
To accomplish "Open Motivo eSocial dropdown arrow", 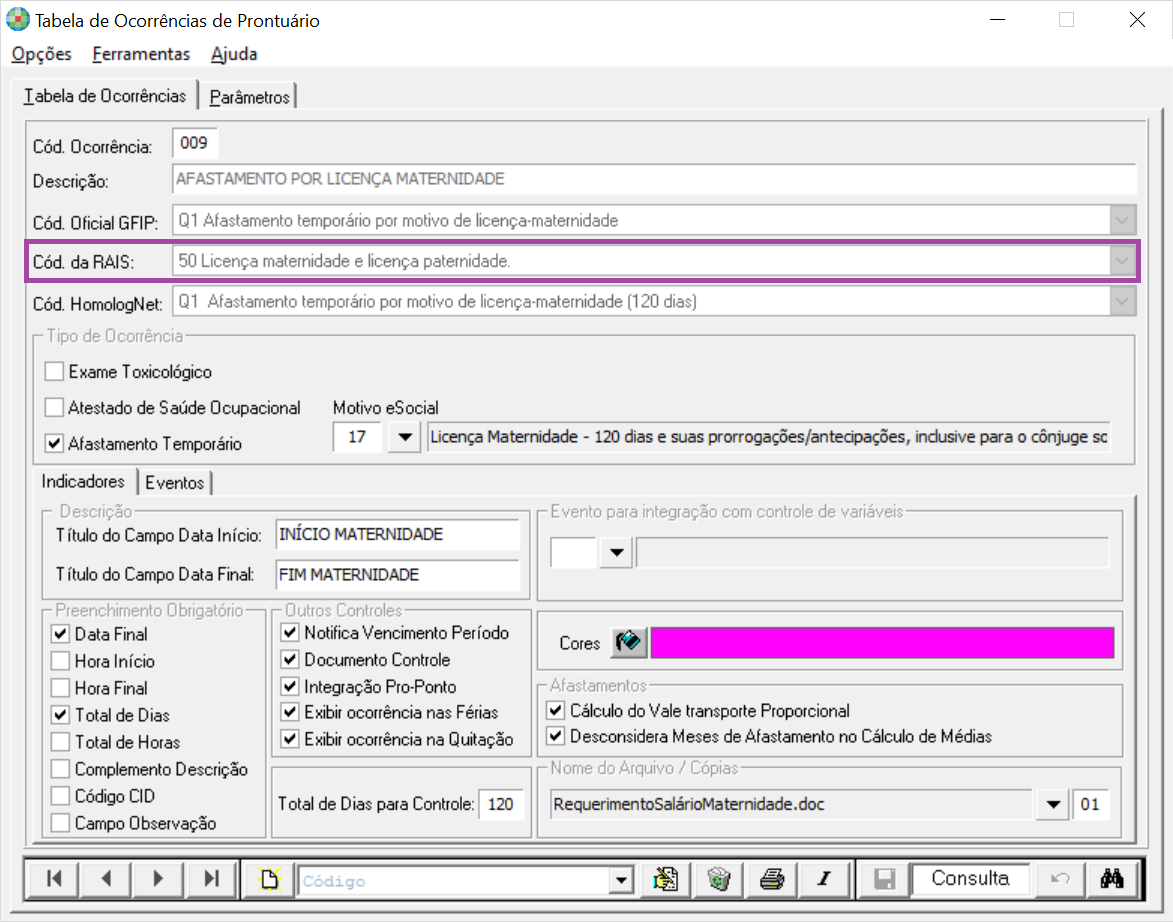I will coord(405,436).
